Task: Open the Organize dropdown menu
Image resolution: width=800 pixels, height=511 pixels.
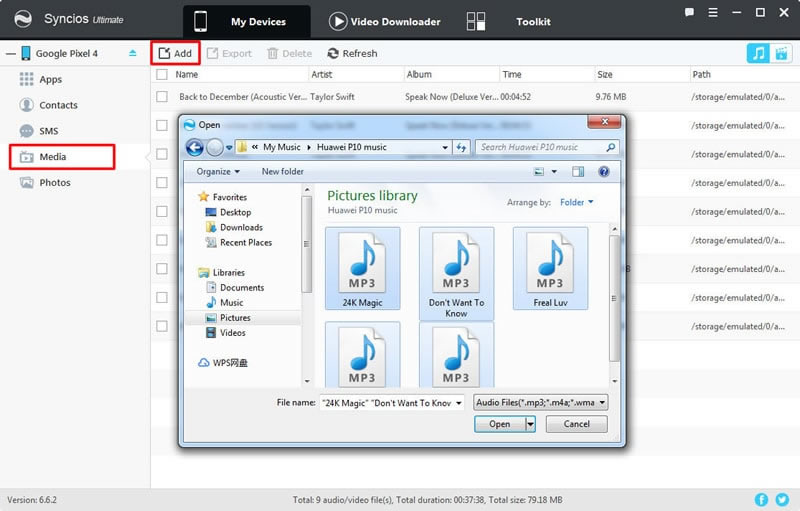Action: 218,171
